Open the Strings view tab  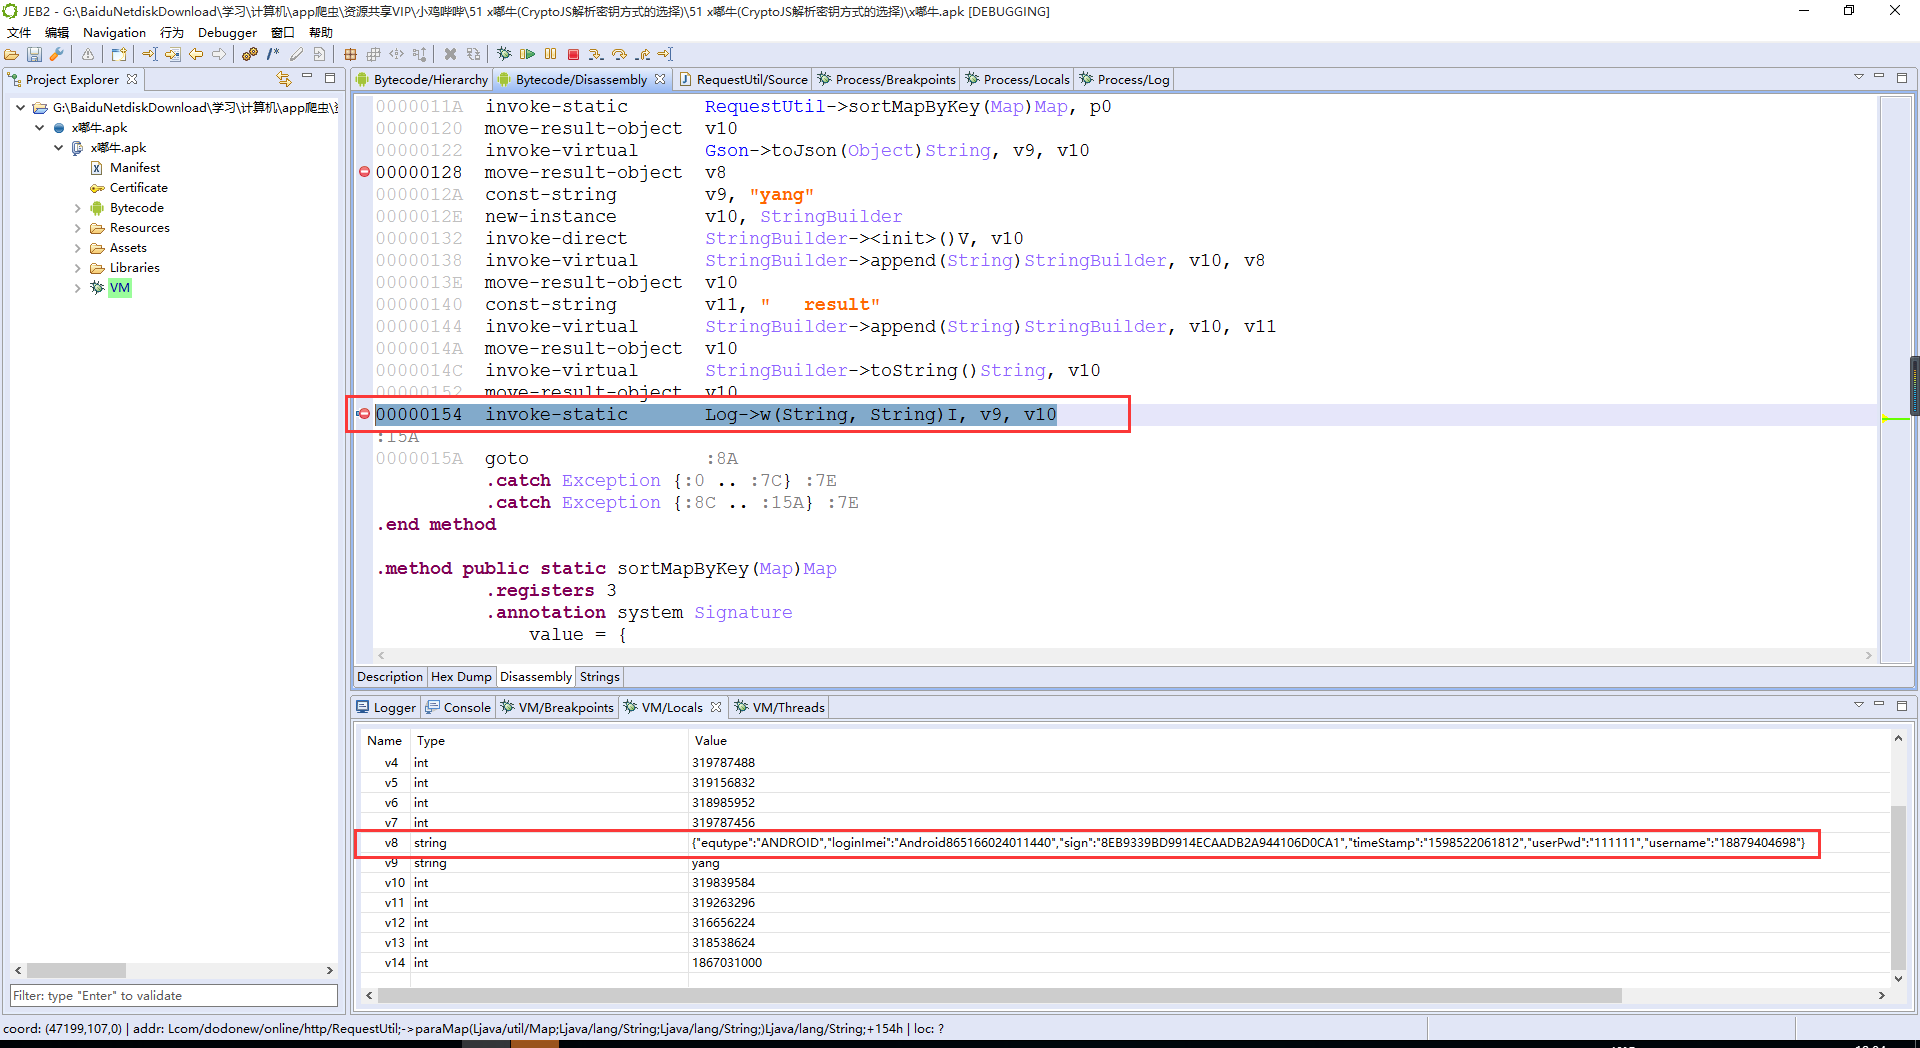tap(599, 677)
